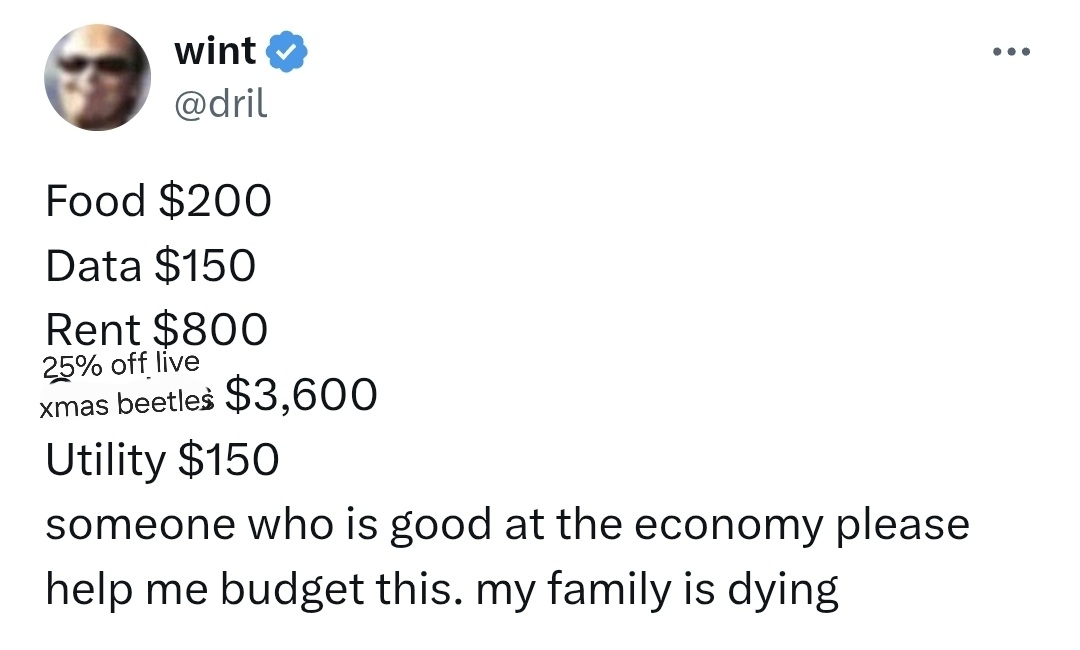Select the "$800" rent amount
The width and height of the screenshot is (1080, 650).
pyautogui.click(x=210, y=329)
